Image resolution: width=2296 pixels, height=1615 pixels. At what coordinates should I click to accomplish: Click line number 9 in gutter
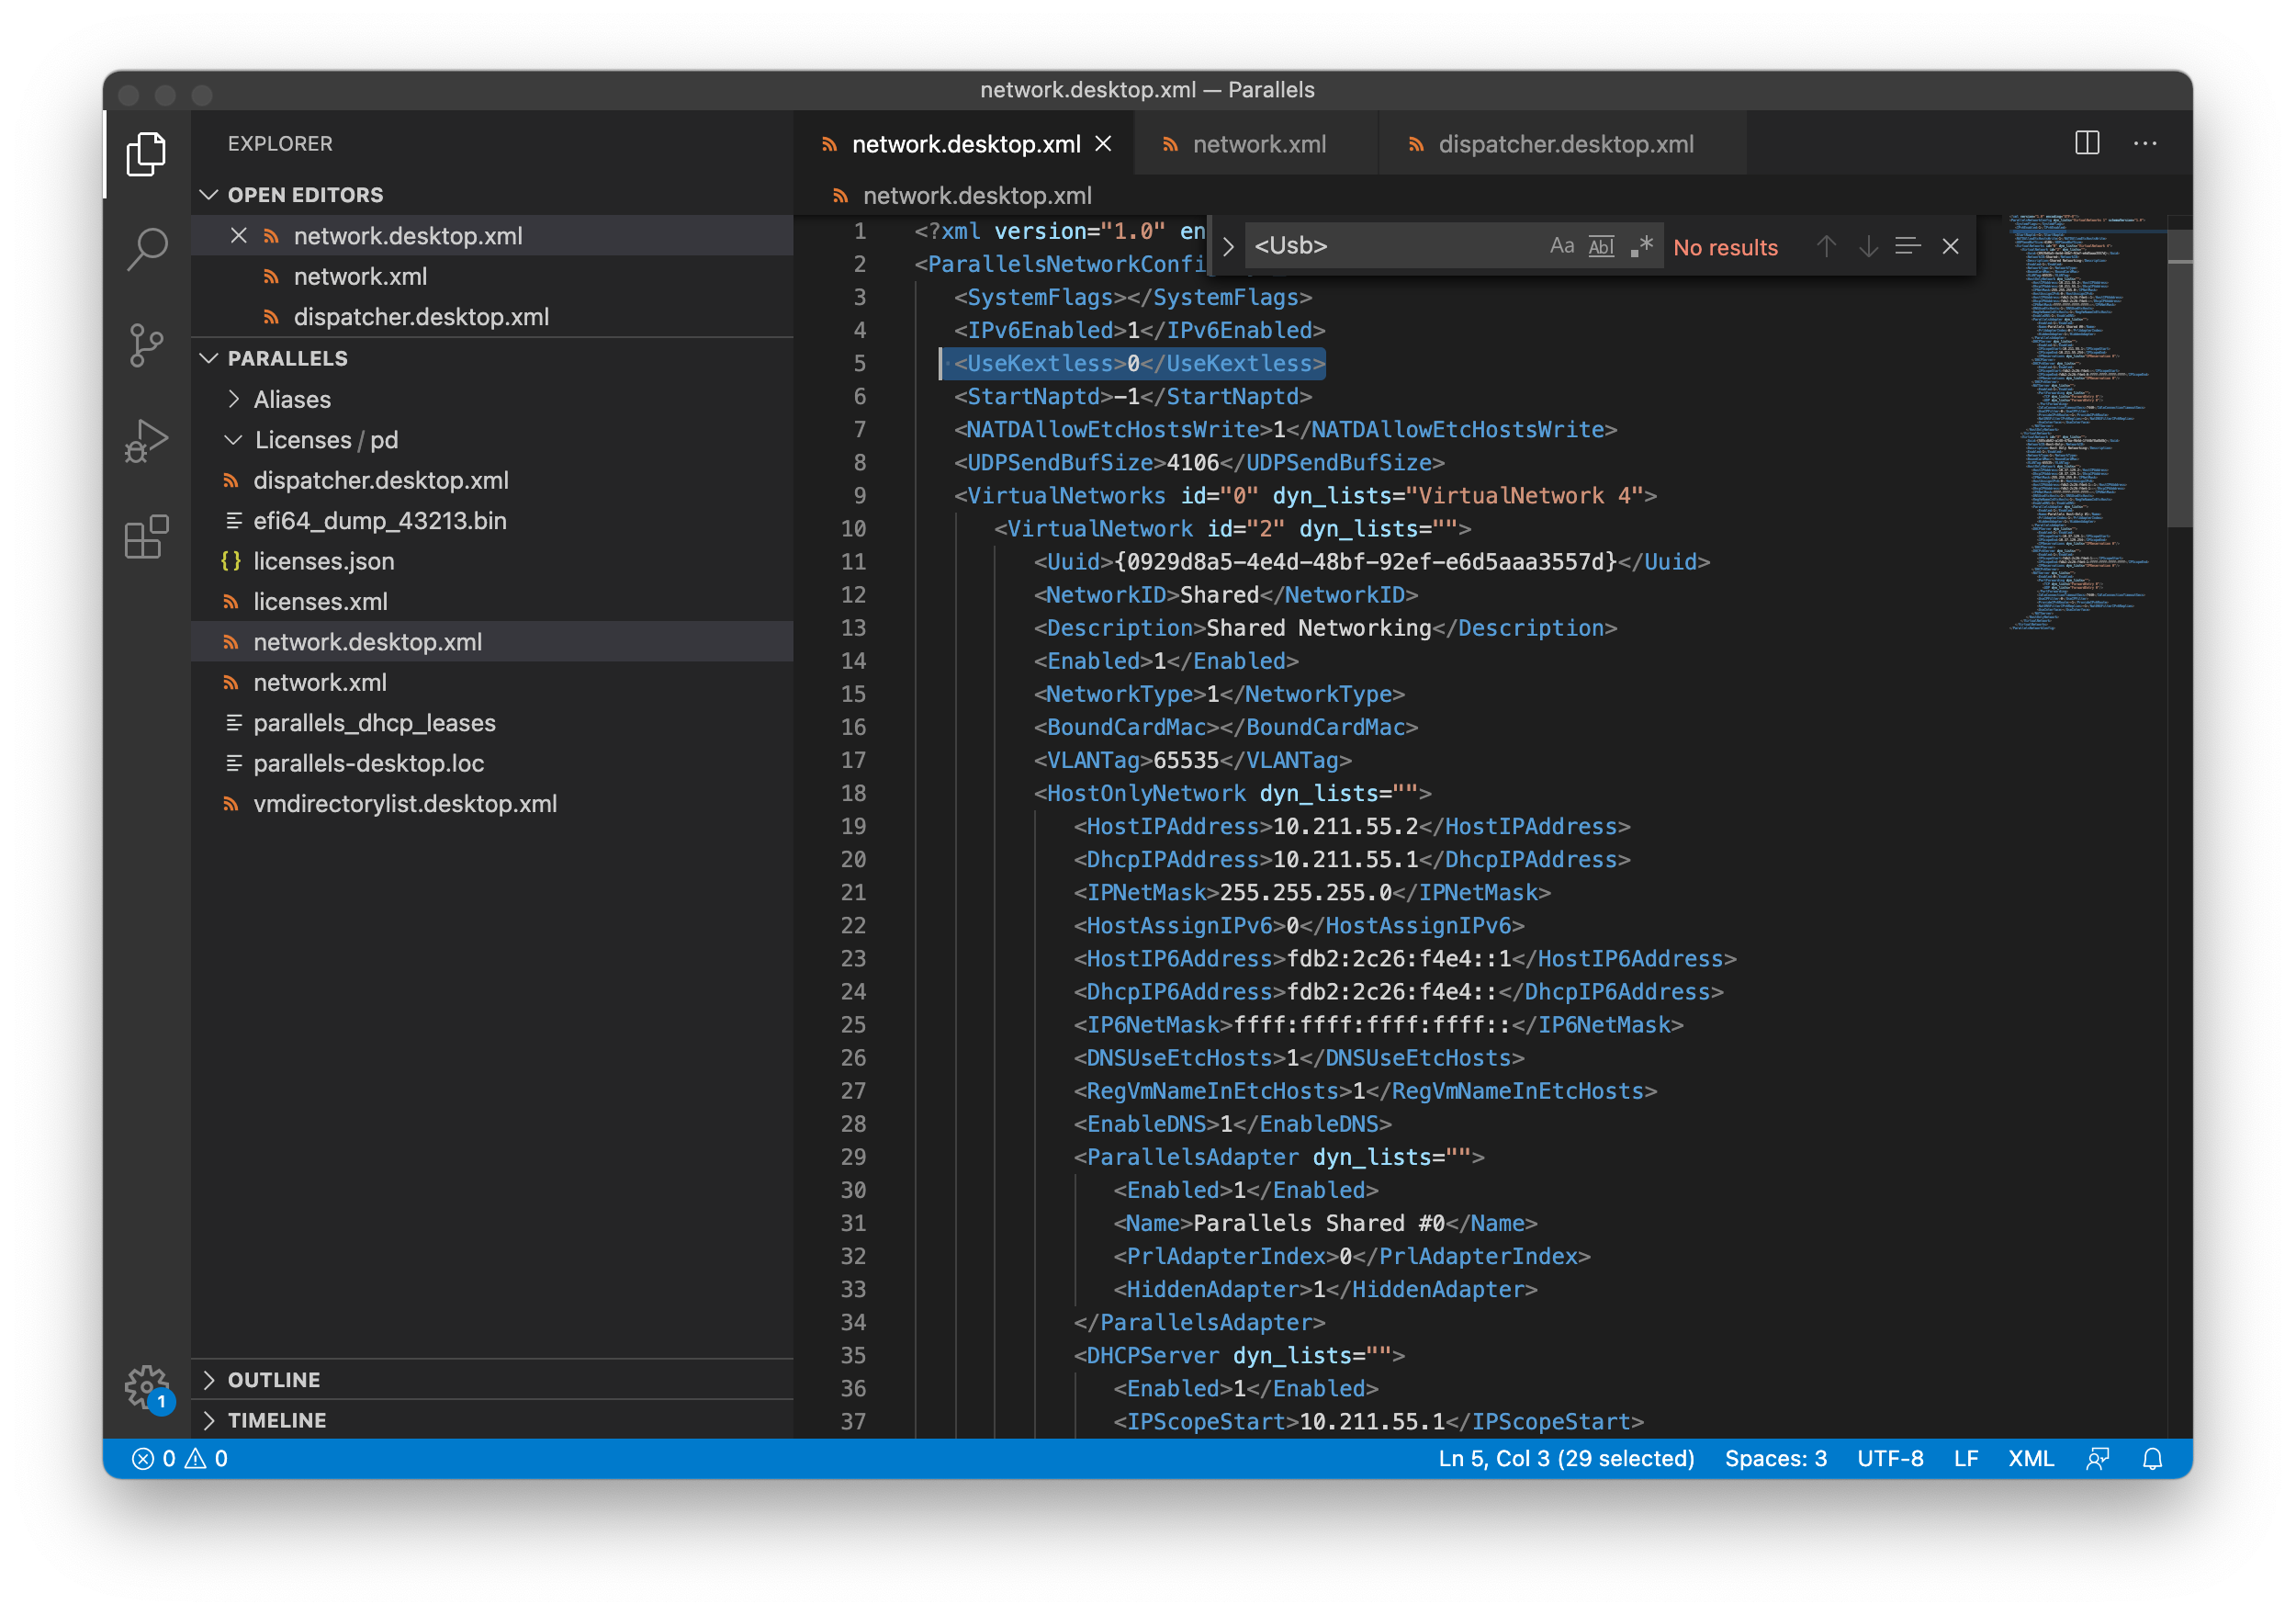click(x=859, y=496)
